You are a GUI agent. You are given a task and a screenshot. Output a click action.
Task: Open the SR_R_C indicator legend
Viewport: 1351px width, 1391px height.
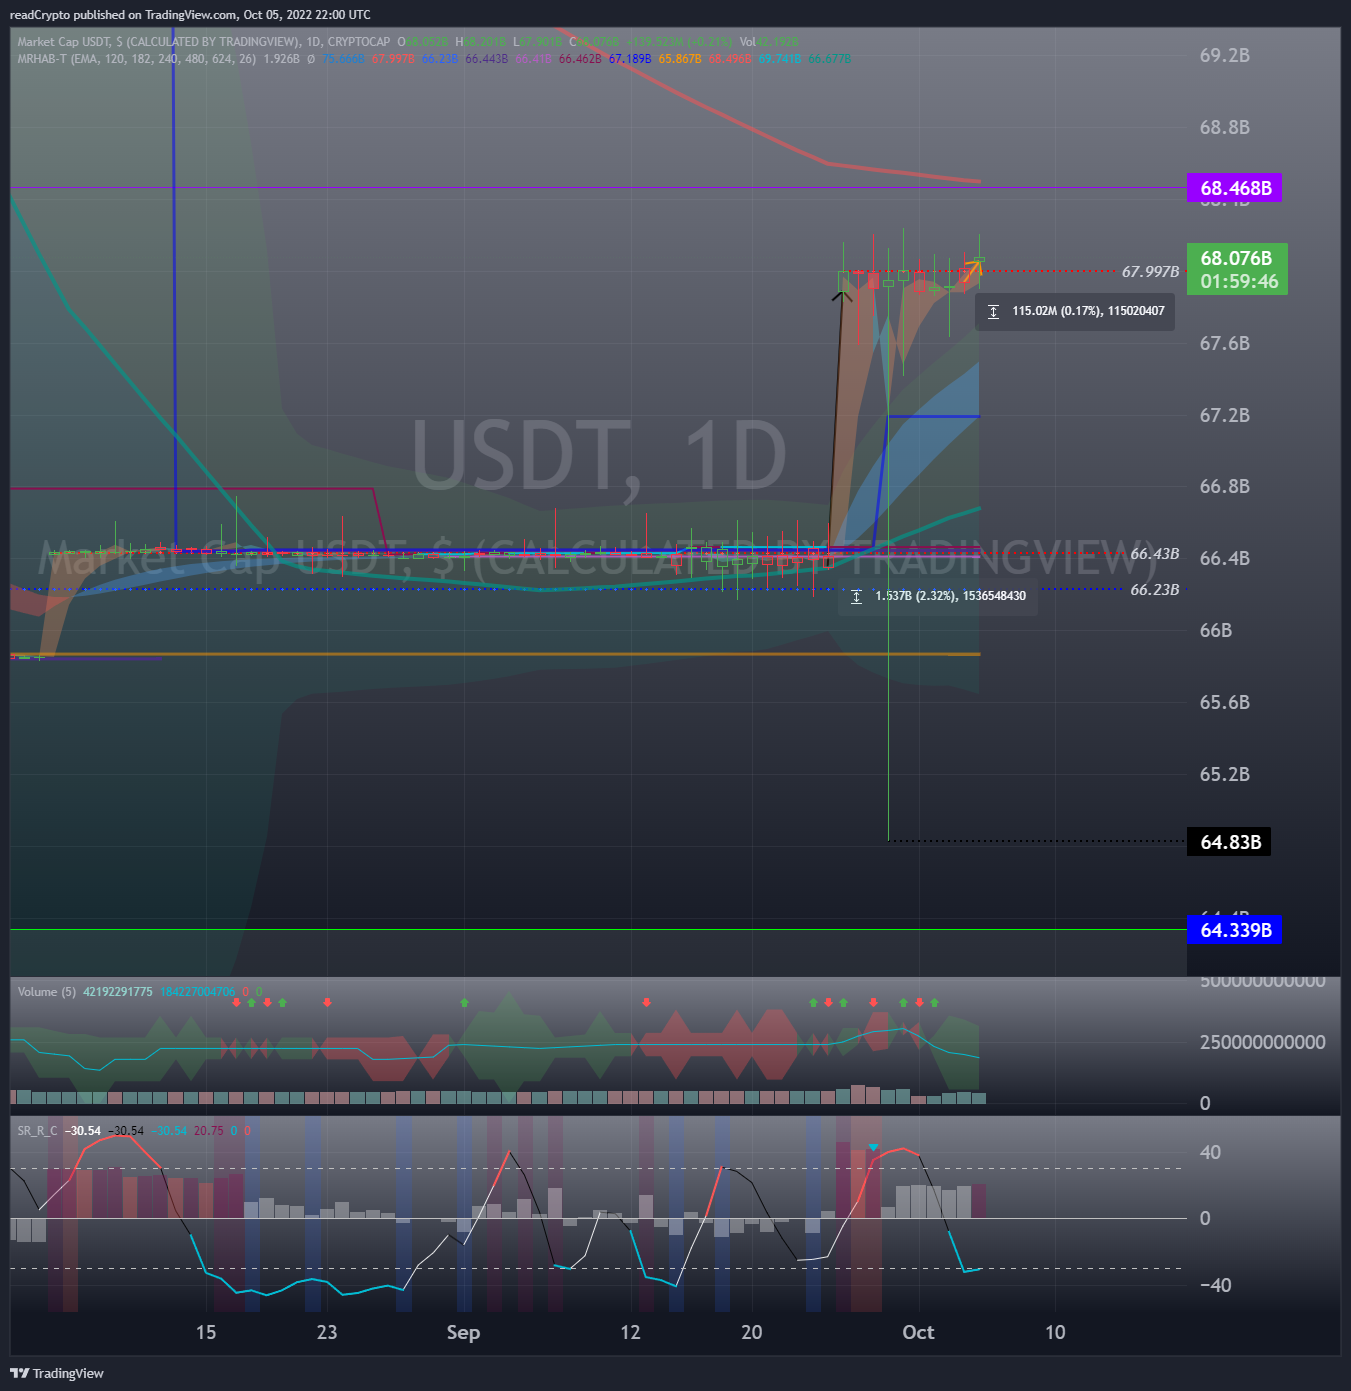(37, 1131)
